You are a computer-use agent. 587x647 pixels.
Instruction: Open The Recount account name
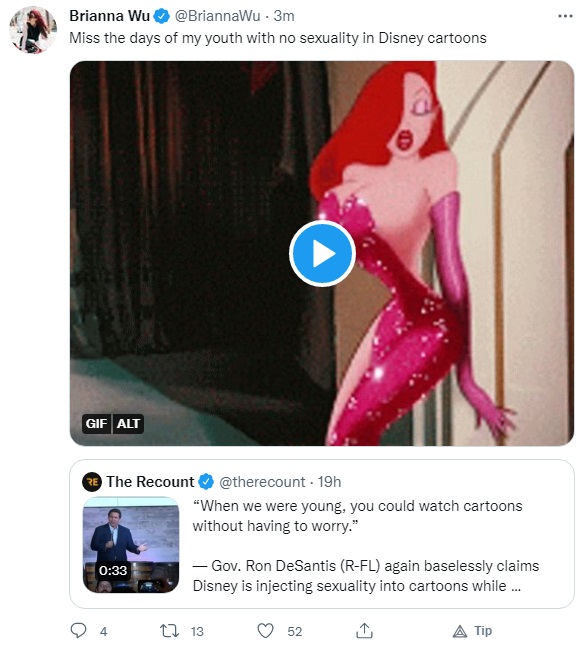click(150, 482)
